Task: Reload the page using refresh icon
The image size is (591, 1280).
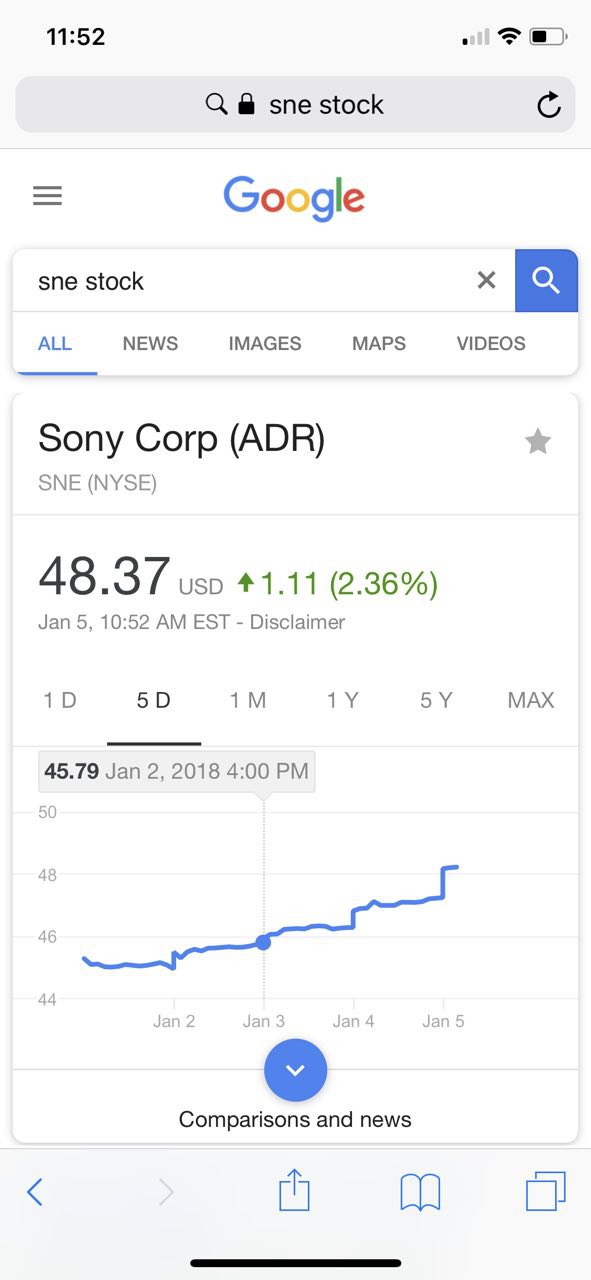Action: tap(549, 105)
